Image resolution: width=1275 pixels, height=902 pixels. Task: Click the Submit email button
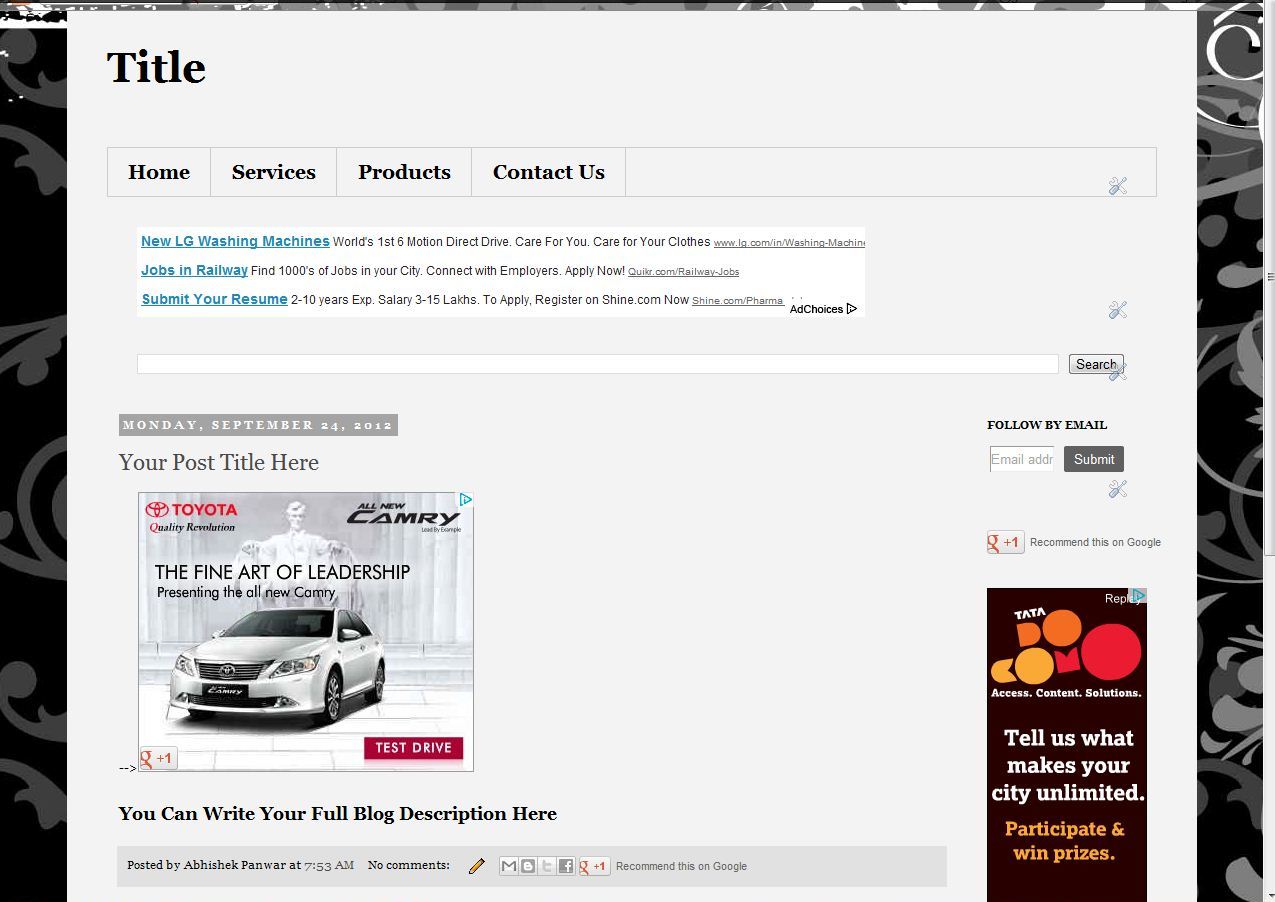point(1094,459)
